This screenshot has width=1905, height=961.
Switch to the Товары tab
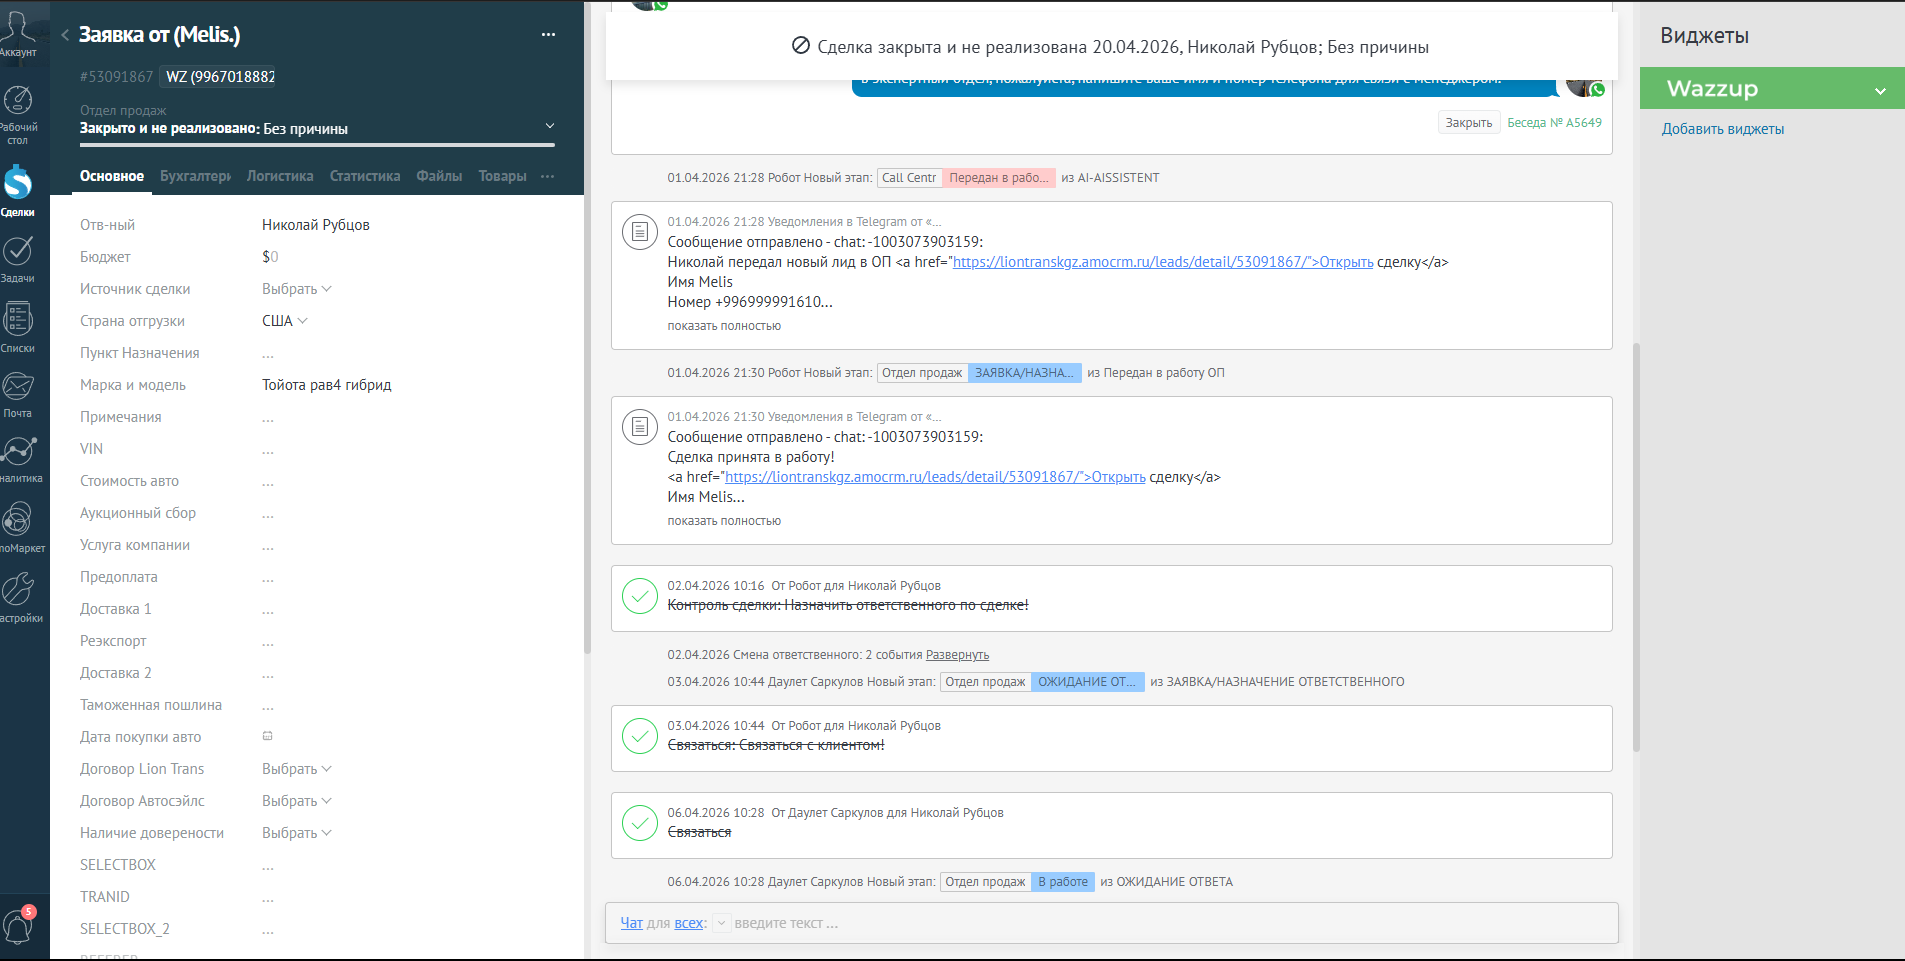pyautogui.click(x=502, y=176)
